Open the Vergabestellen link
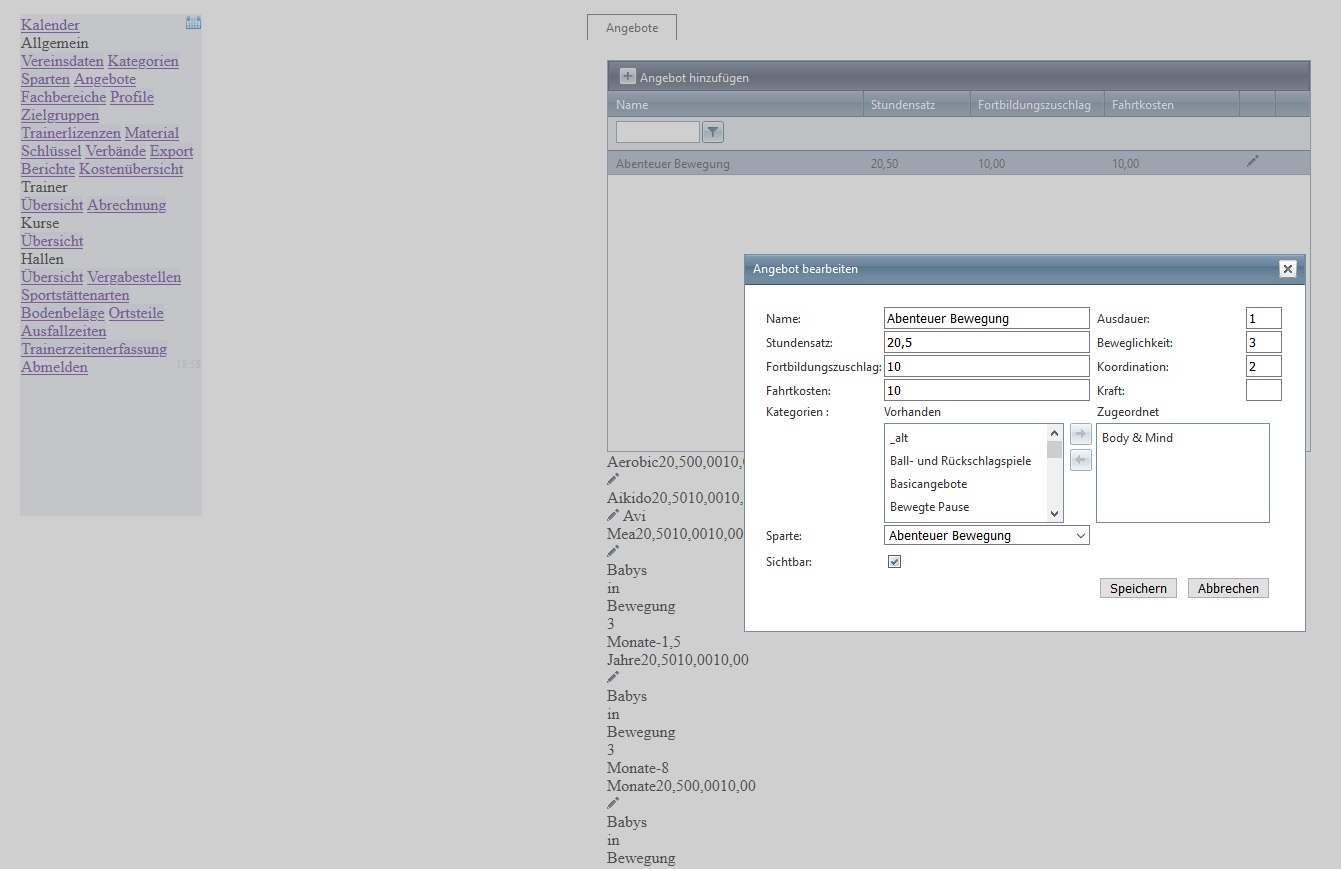Image resolution: width=1341 pixels, height=869 pixels. [134, 277]
